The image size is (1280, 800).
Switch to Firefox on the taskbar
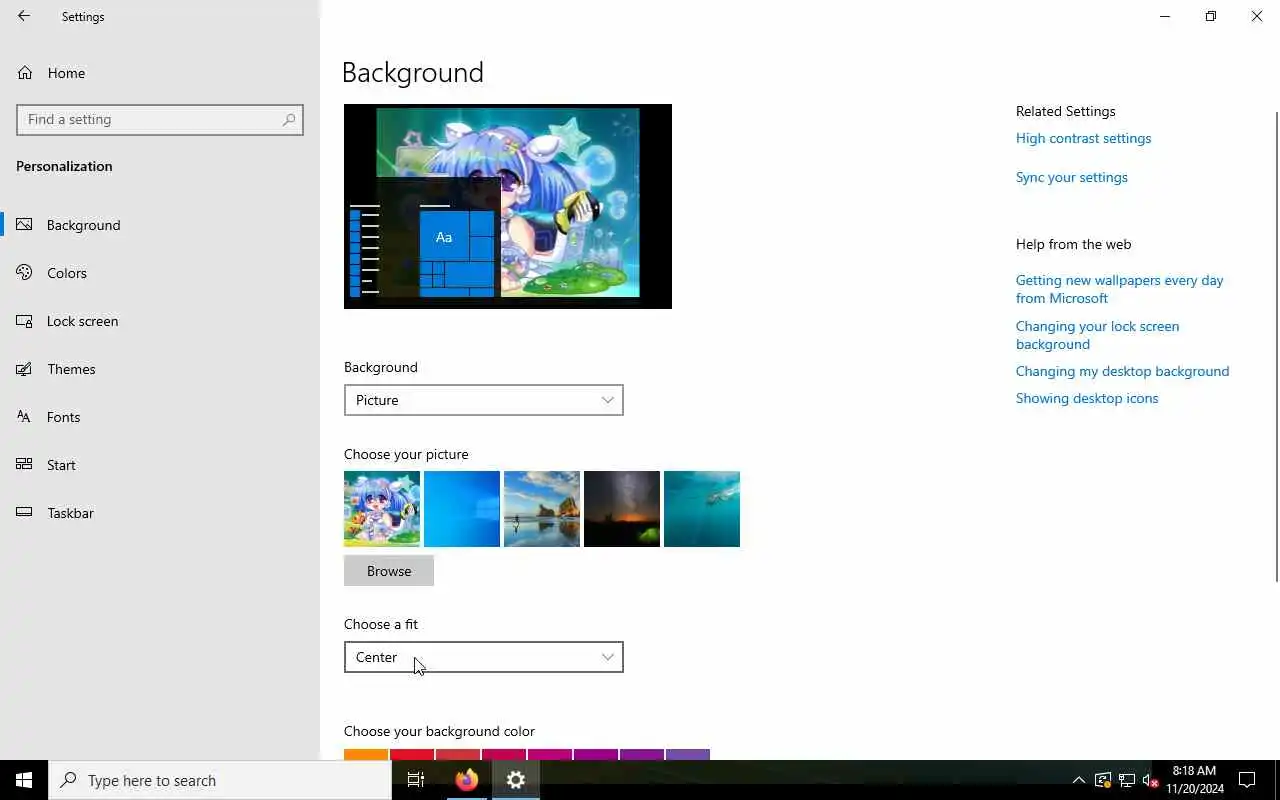coord(467,780)
